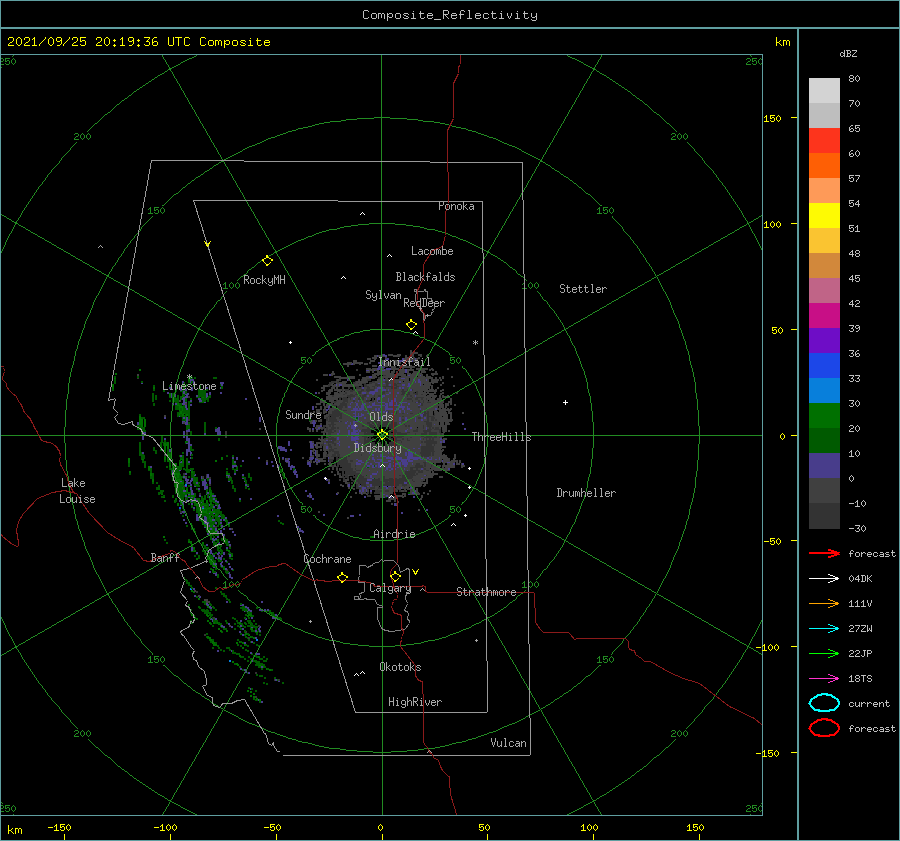Click the Limestone label
Image resolution: width=900 pixels, height=841 pixels.
pyautogui.click(x=189, y=386)
